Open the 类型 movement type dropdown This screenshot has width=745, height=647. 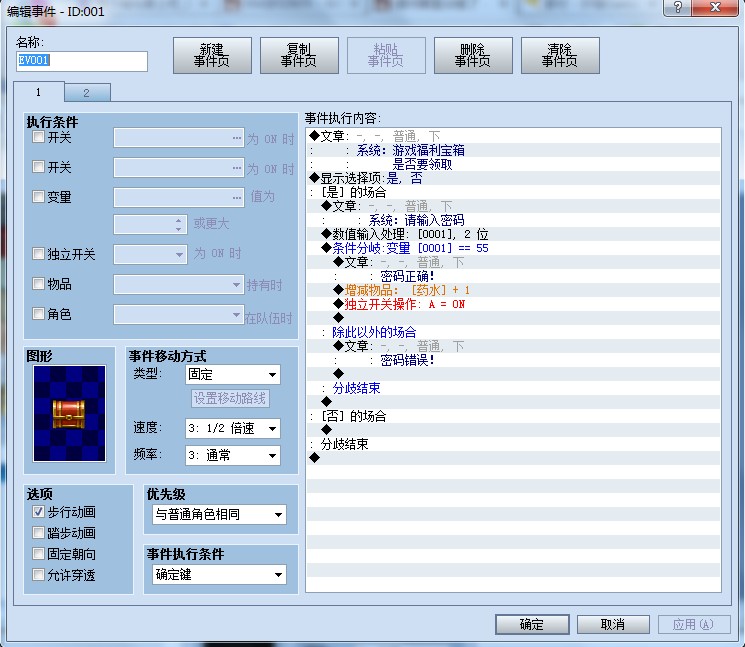(232, 374)
